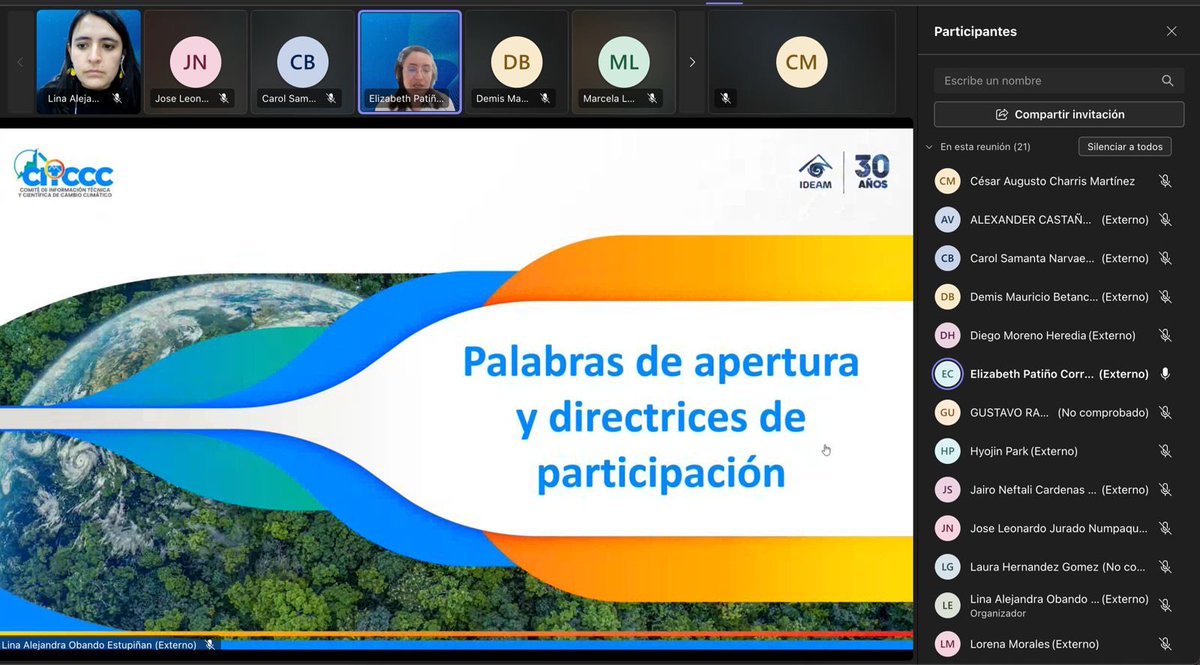Viewport: 1200px width, 665px height.
Task: Click the muted mic icon beside César Augusto Charris
Action: pos(1165,181)
